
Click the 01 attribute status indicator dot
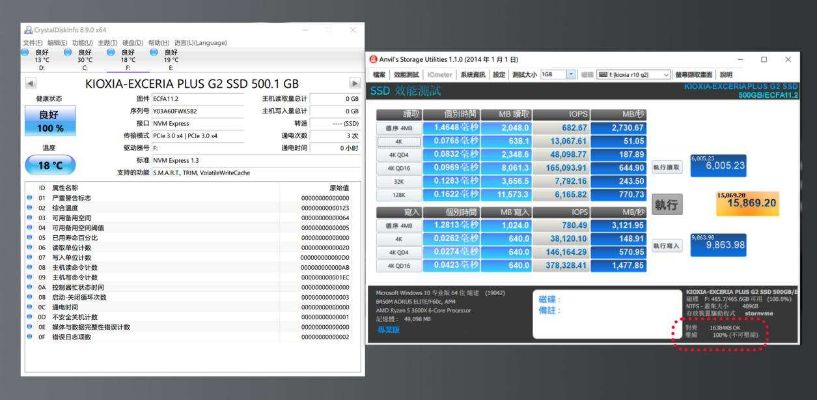pos(29,198)
